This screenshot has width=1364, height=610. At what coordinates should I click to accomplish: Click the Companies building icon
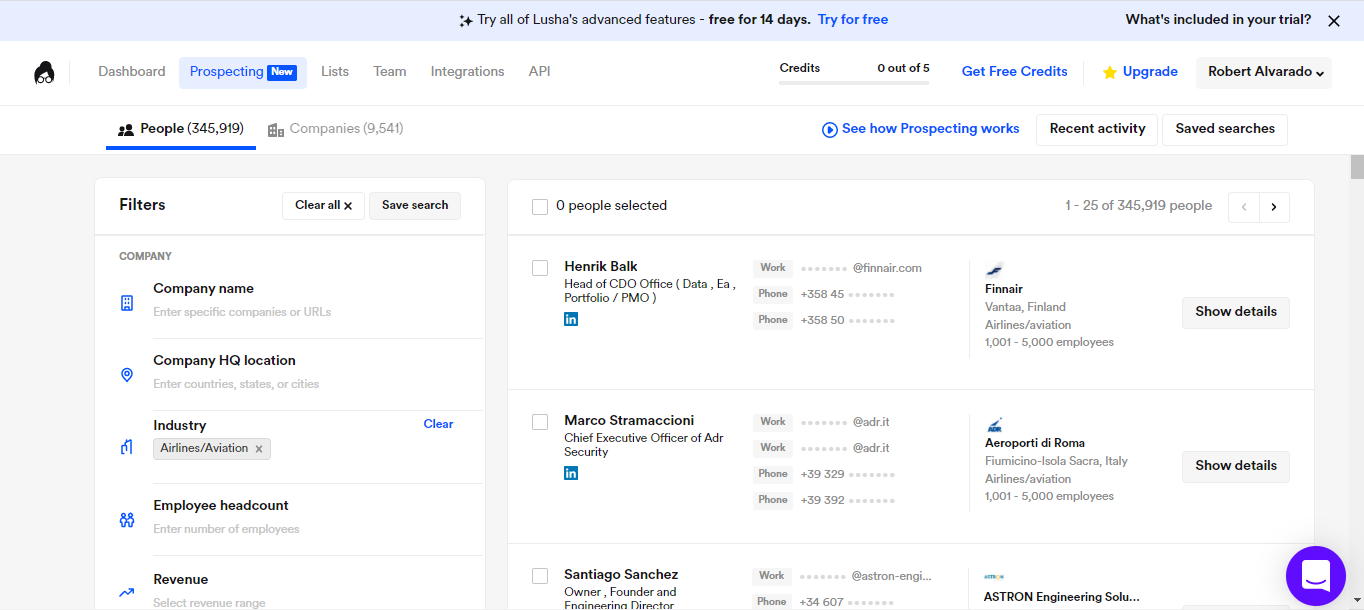276,129
